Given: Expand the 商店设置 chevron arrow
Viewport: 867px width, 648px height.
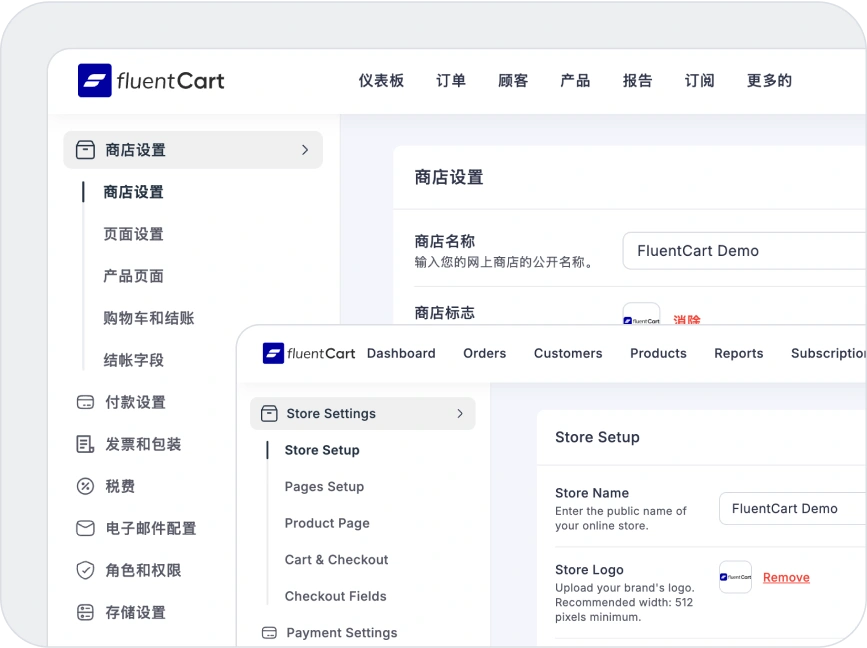Looking at the screenshot, I should [x=305, y=150].
